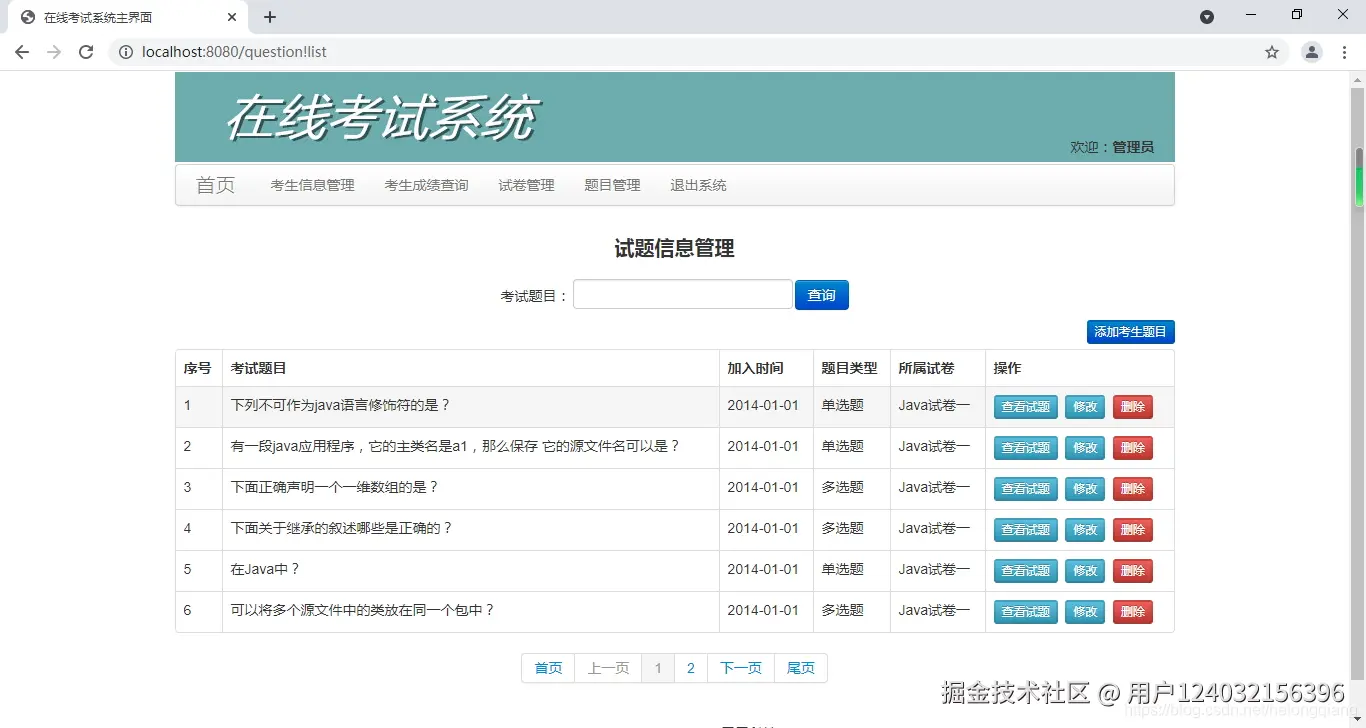Focus the address bar URL localhost:8080/question!list

click(x=234, y=52)
